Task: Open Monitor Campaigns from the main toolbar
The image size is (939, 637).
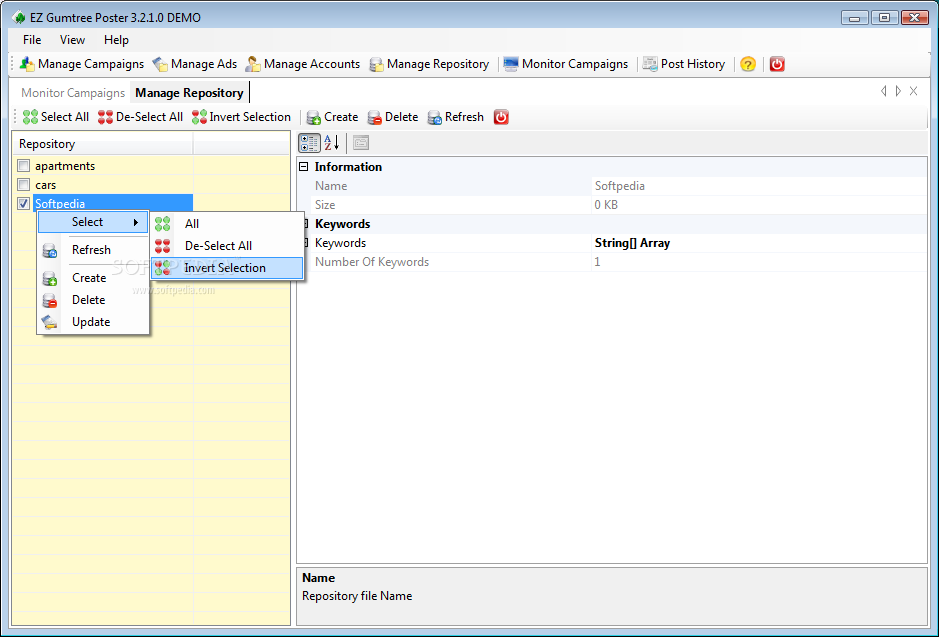Action: (x=566, y=64)
